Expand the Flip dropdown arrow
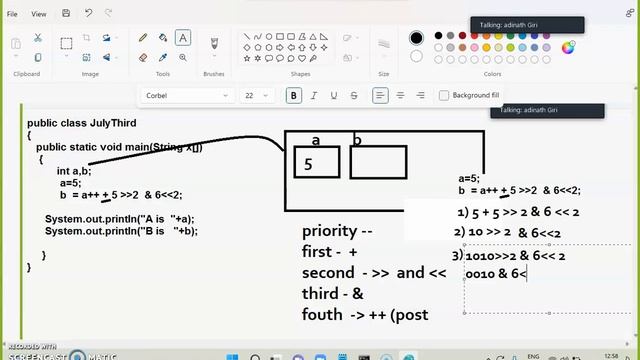Image resolution: width=640 pixels, height=360 pixels. [117, 58]
